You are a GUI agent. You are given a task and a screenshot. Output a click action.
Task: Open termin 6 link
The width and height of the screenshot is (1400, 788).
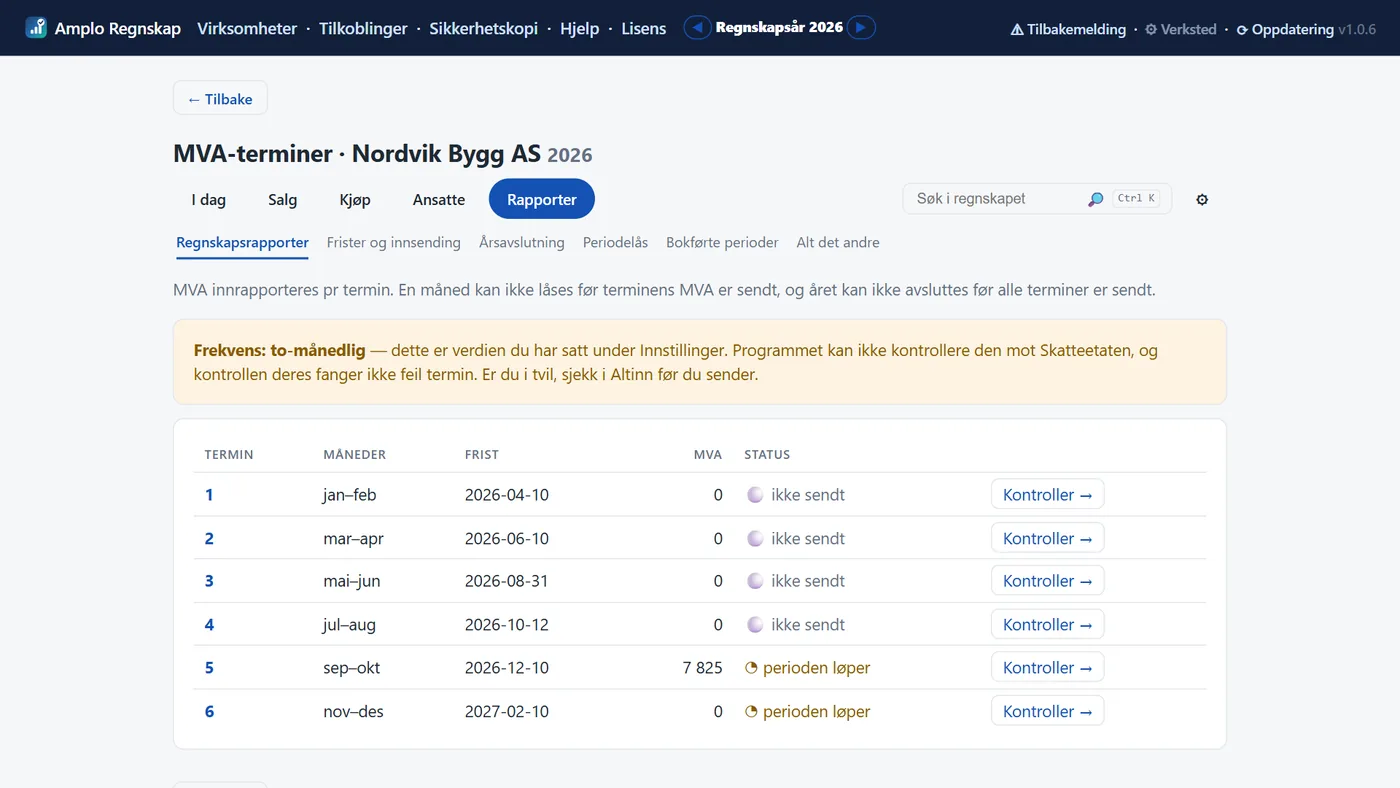209,712
